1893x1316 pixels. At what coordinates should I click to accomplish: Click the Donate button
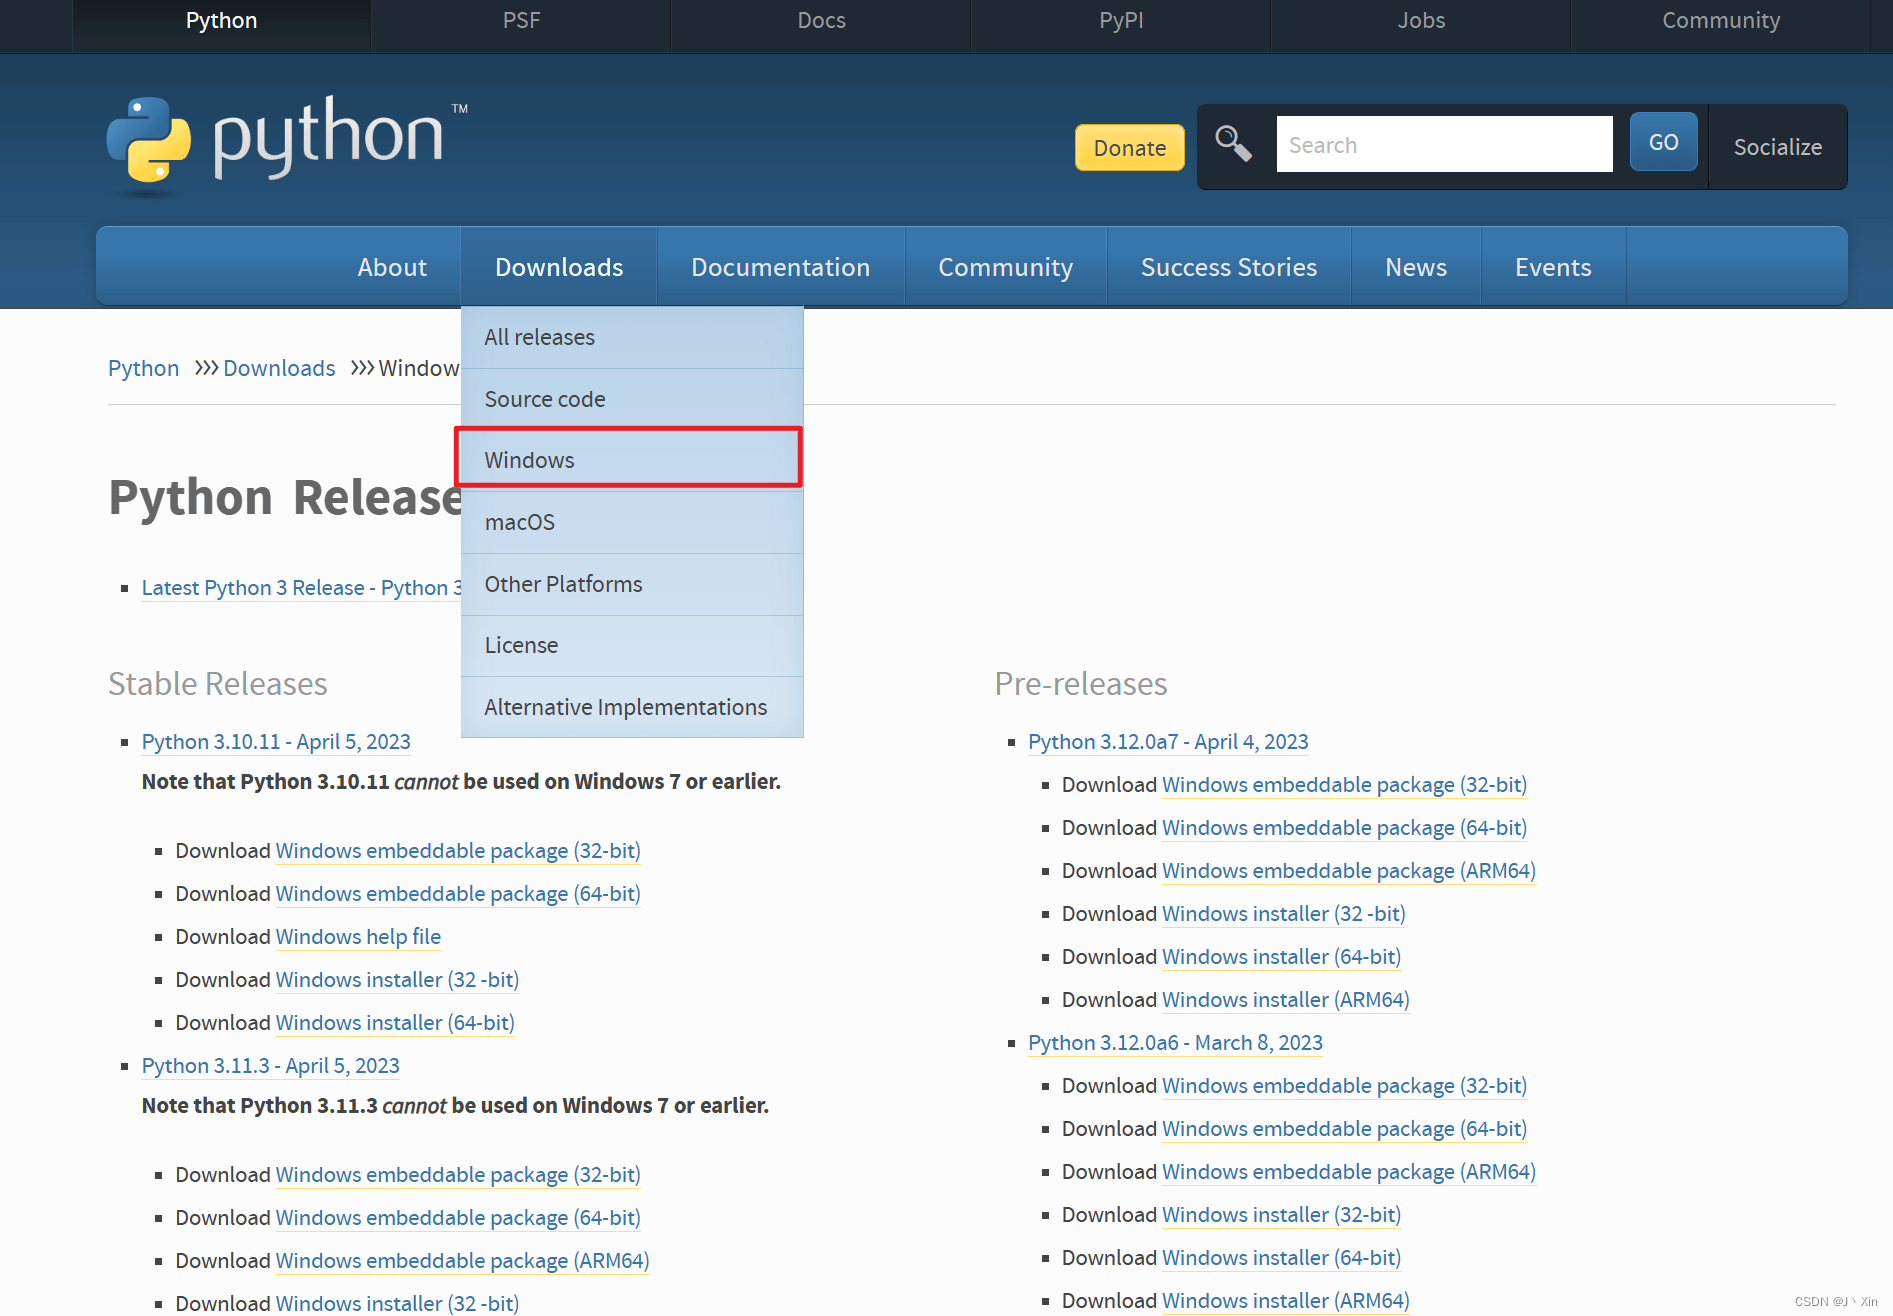[x=1130, y=148]
